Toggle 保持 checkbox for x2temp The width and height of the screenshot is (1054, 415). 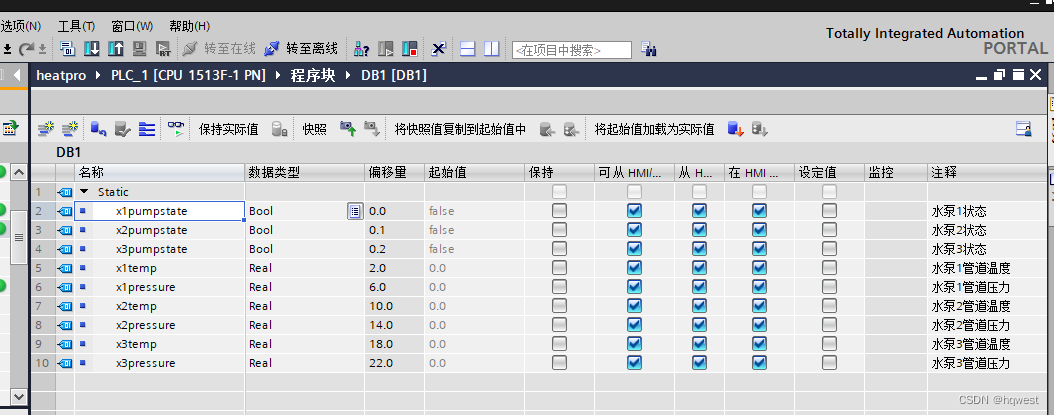pos(559,306)
